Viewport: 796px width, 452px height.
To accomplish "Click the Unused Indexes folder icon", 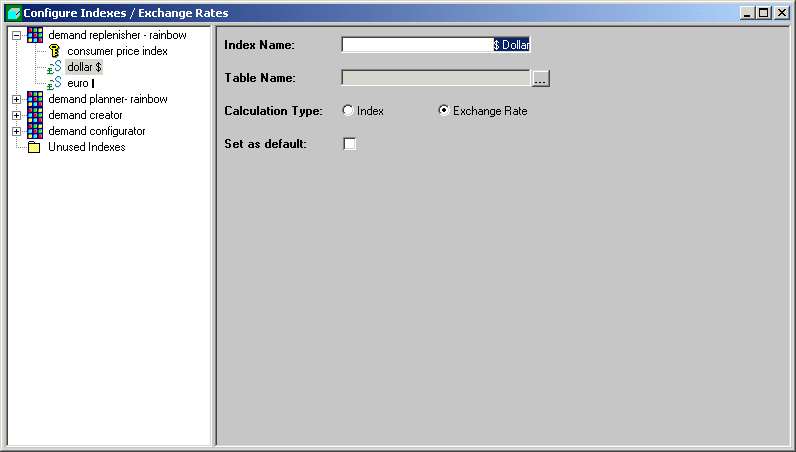I will 34,147.
